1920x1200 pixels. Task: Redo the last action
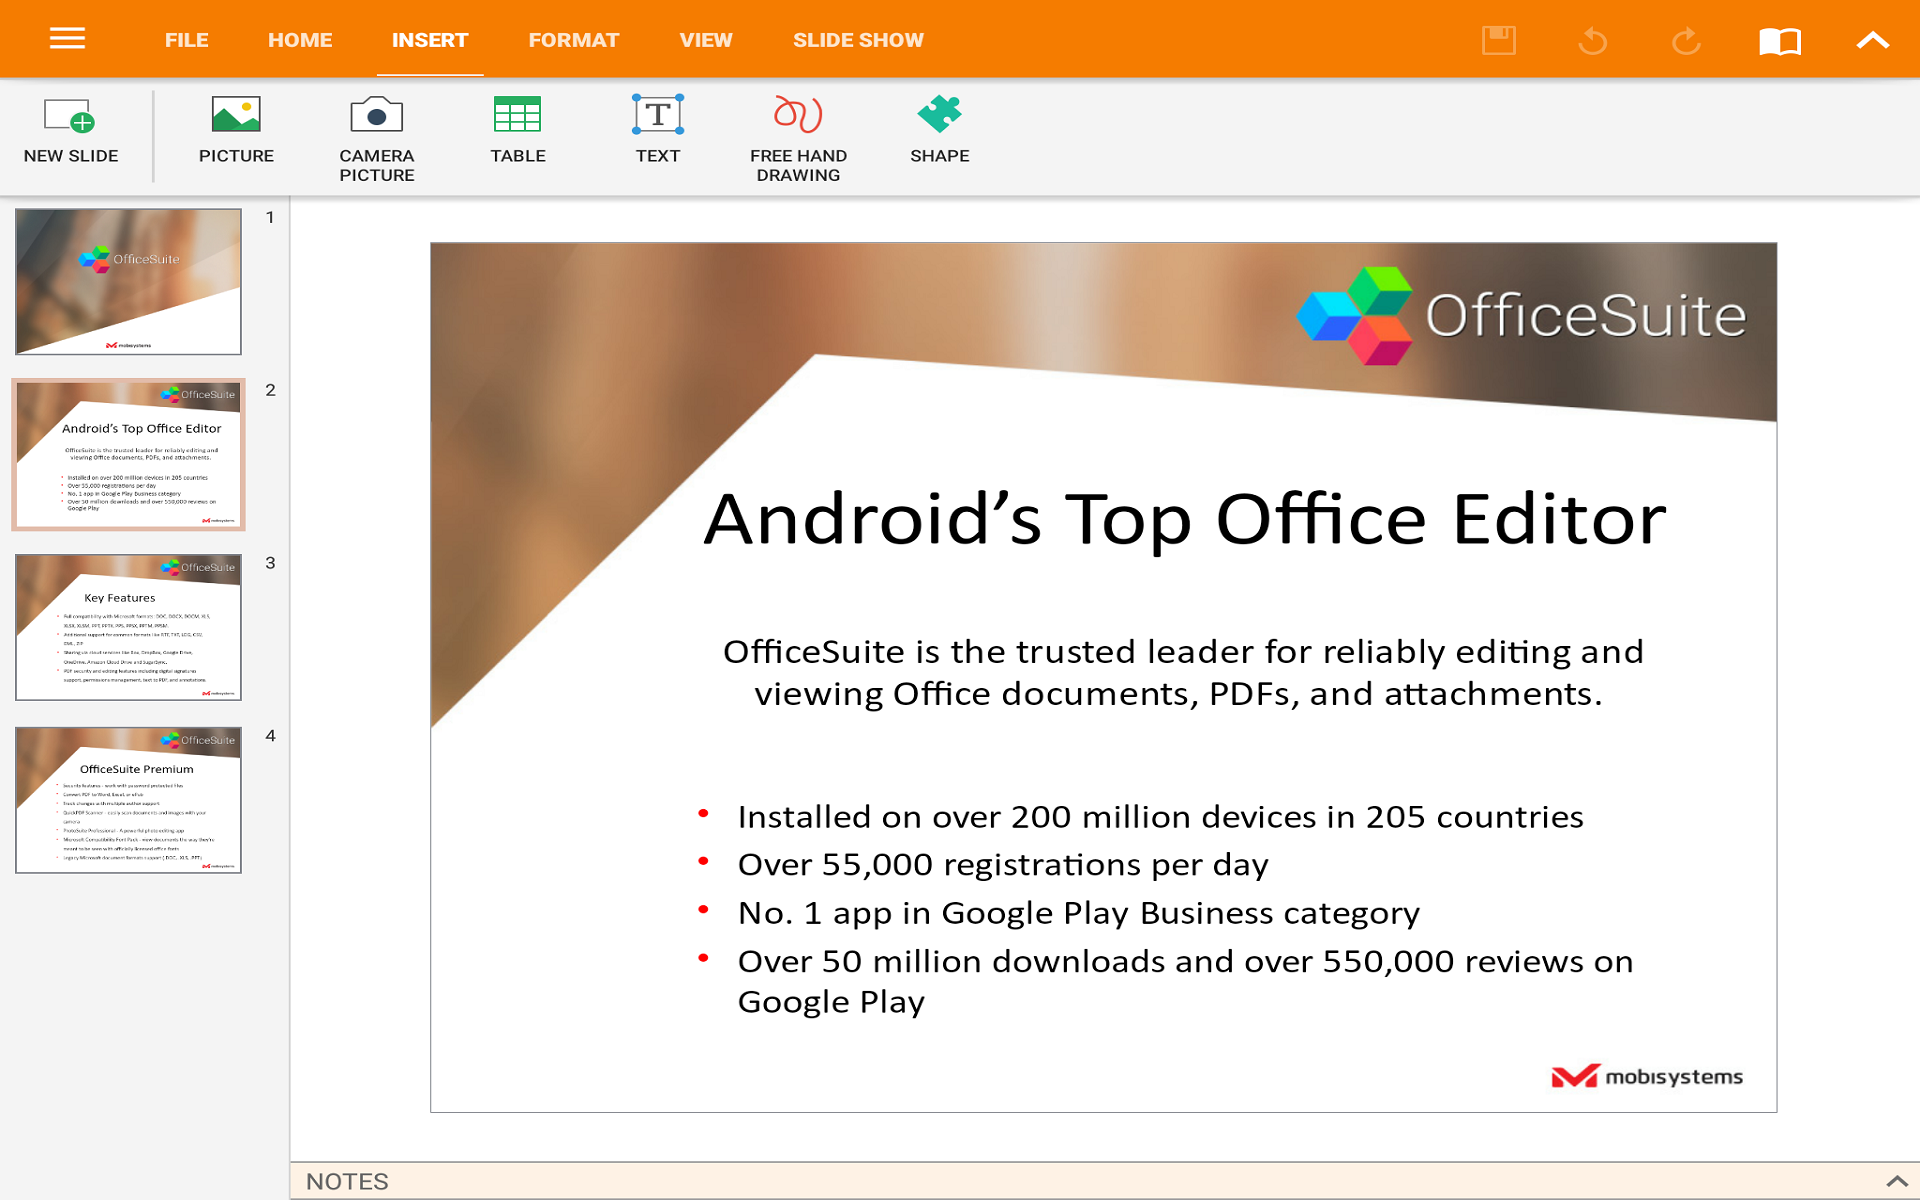tap(1686, 40)
